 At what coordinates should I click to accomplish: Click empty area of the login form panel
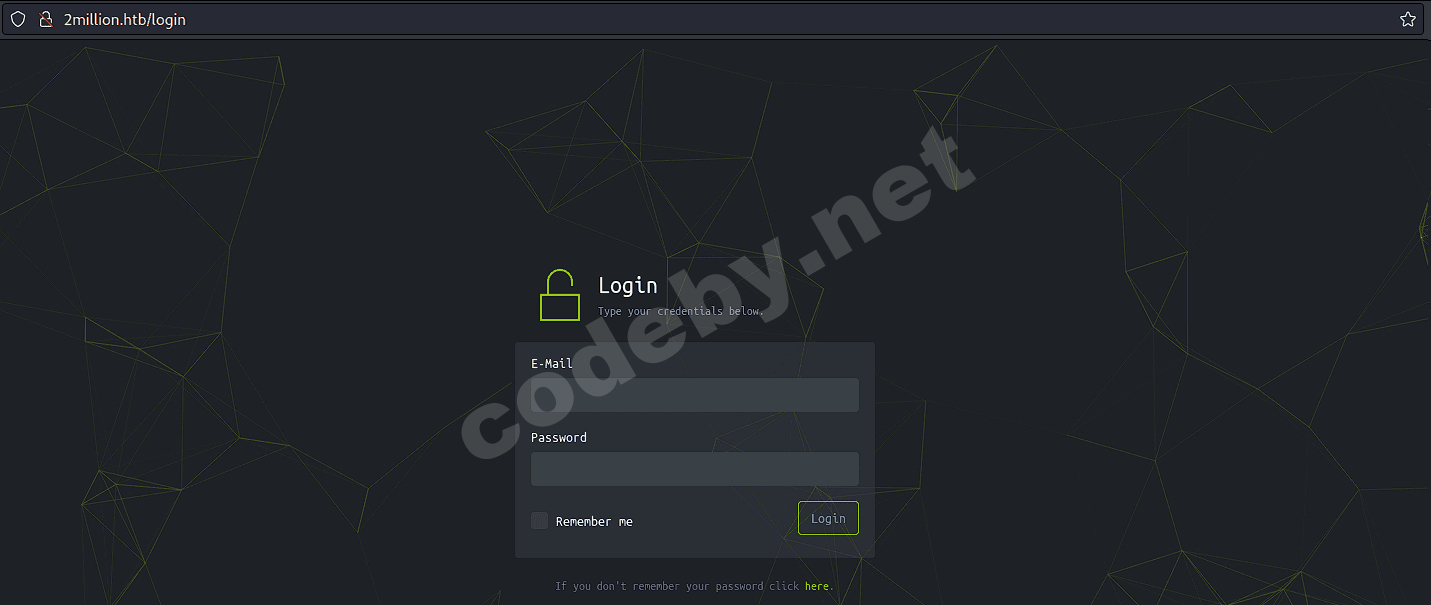[700, 543]
